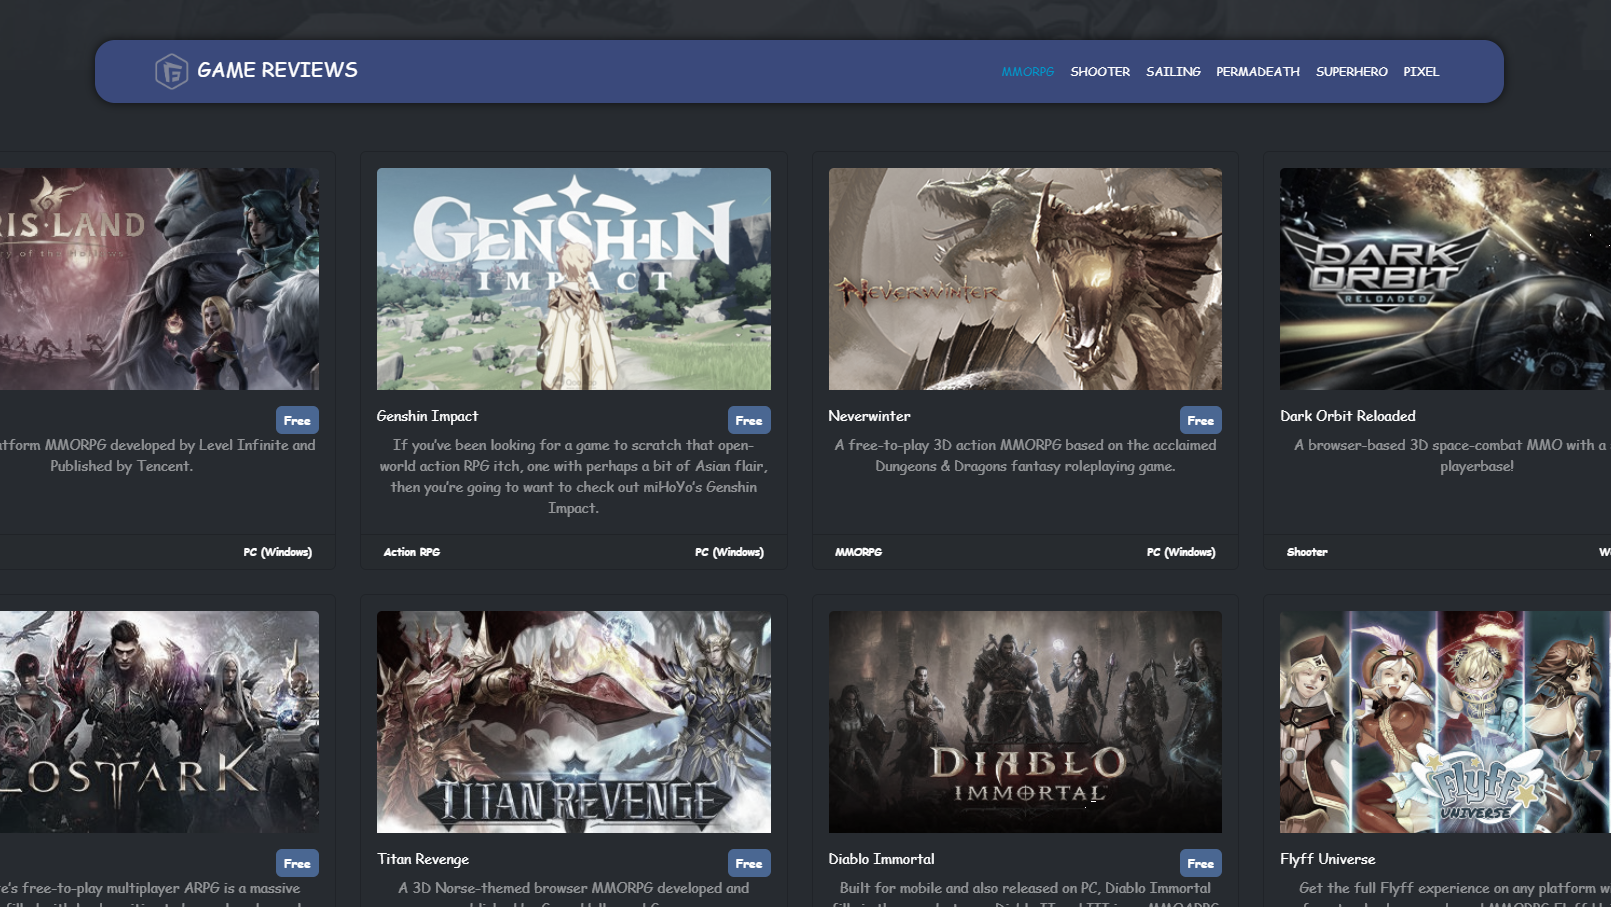Click the Free badge on Neverwinter
1611x907 pixels.
(1201, 420)
